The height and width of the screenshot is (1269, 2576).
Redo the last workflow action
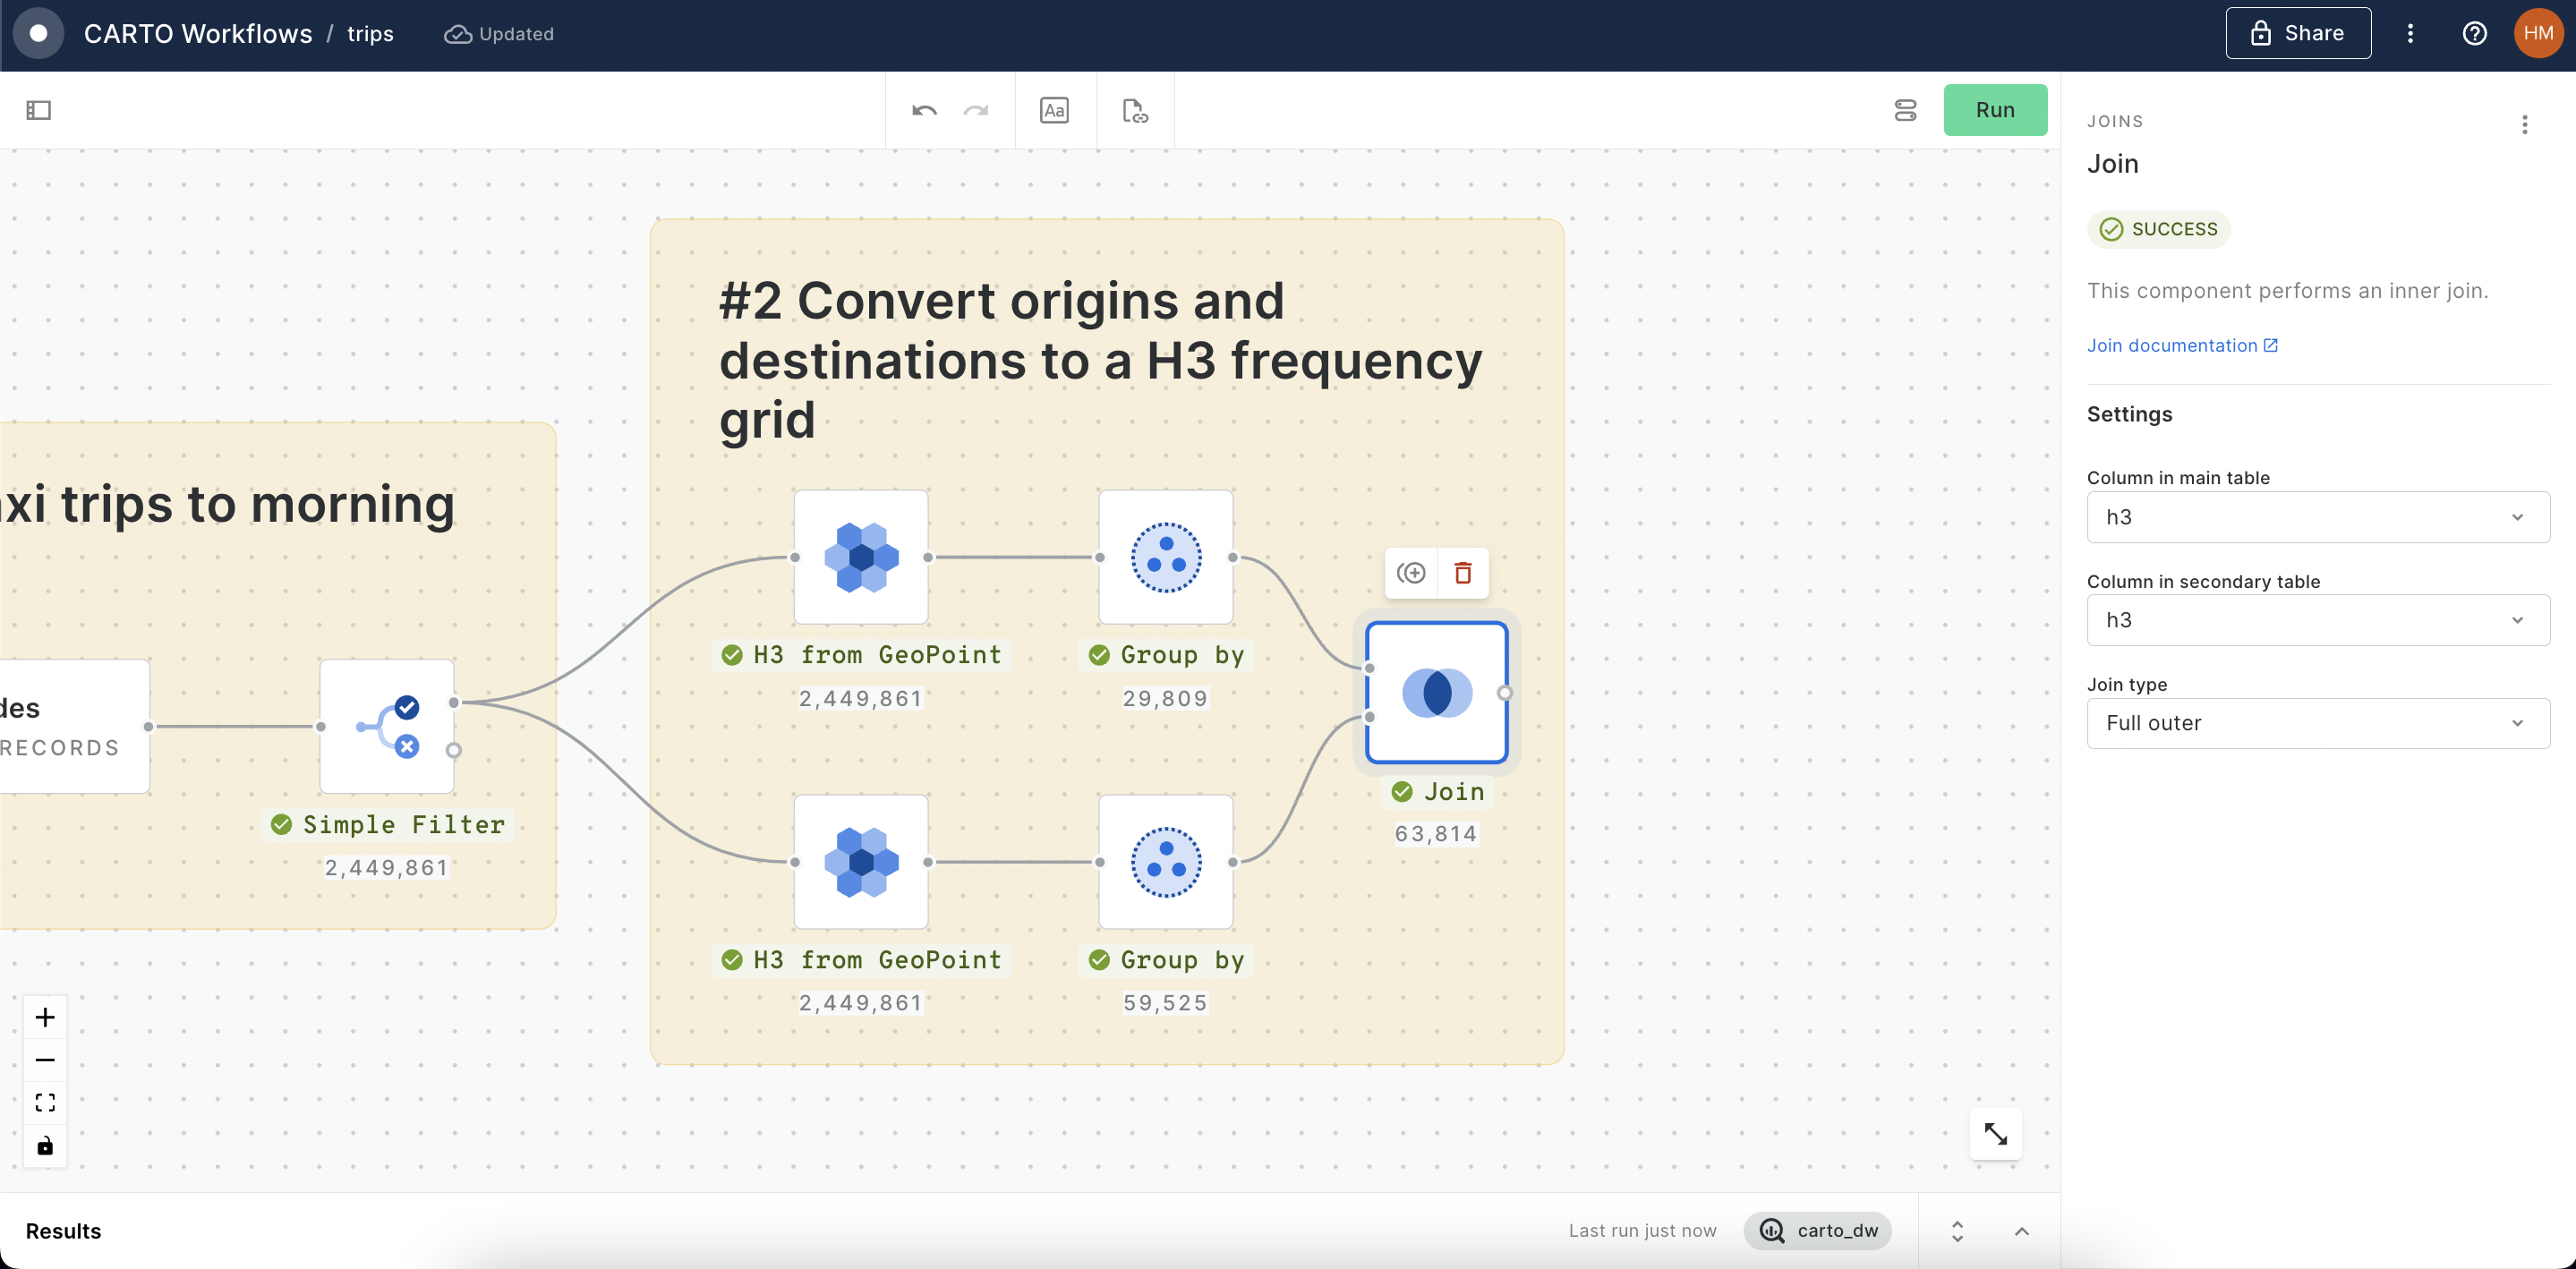[976, 110]
